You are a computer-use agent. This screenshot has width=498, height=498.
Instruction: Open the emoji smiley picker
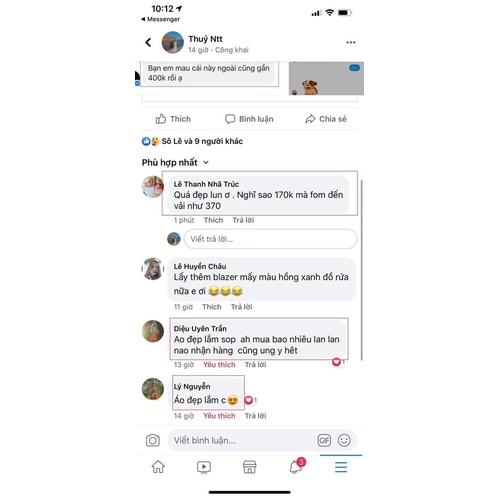(x=344, y=440)
